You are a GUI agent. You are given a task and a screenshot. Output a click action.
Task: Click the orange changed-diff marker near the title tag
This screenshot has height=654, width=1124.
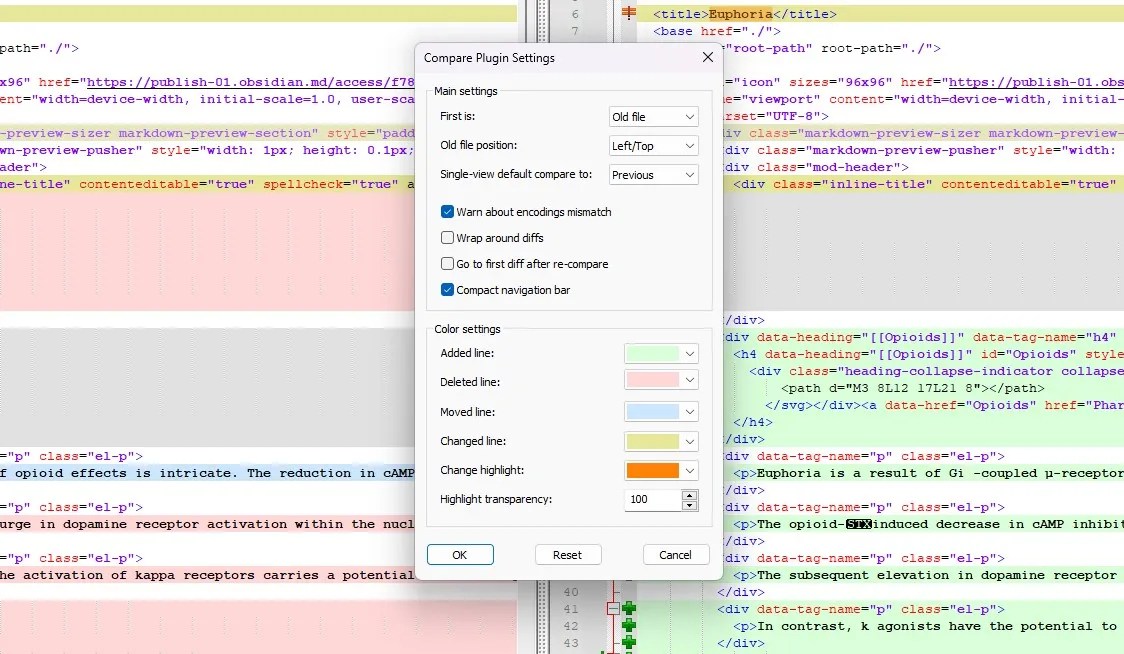tap(629, 13)
